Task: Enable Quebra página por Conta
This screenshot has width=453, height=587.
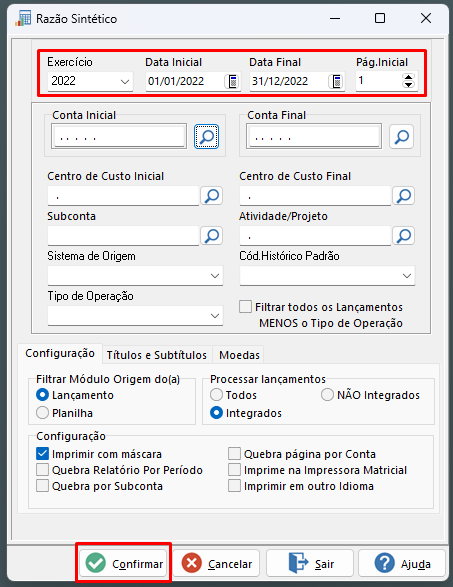Action: [234, 454]
